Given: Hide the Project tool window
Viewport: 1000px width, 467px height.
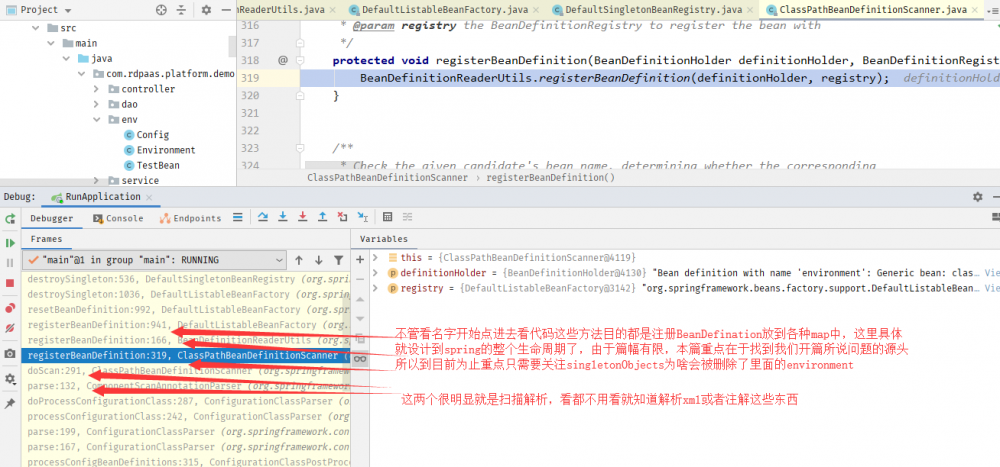Looking at the screenshot, I should point(225,10).
